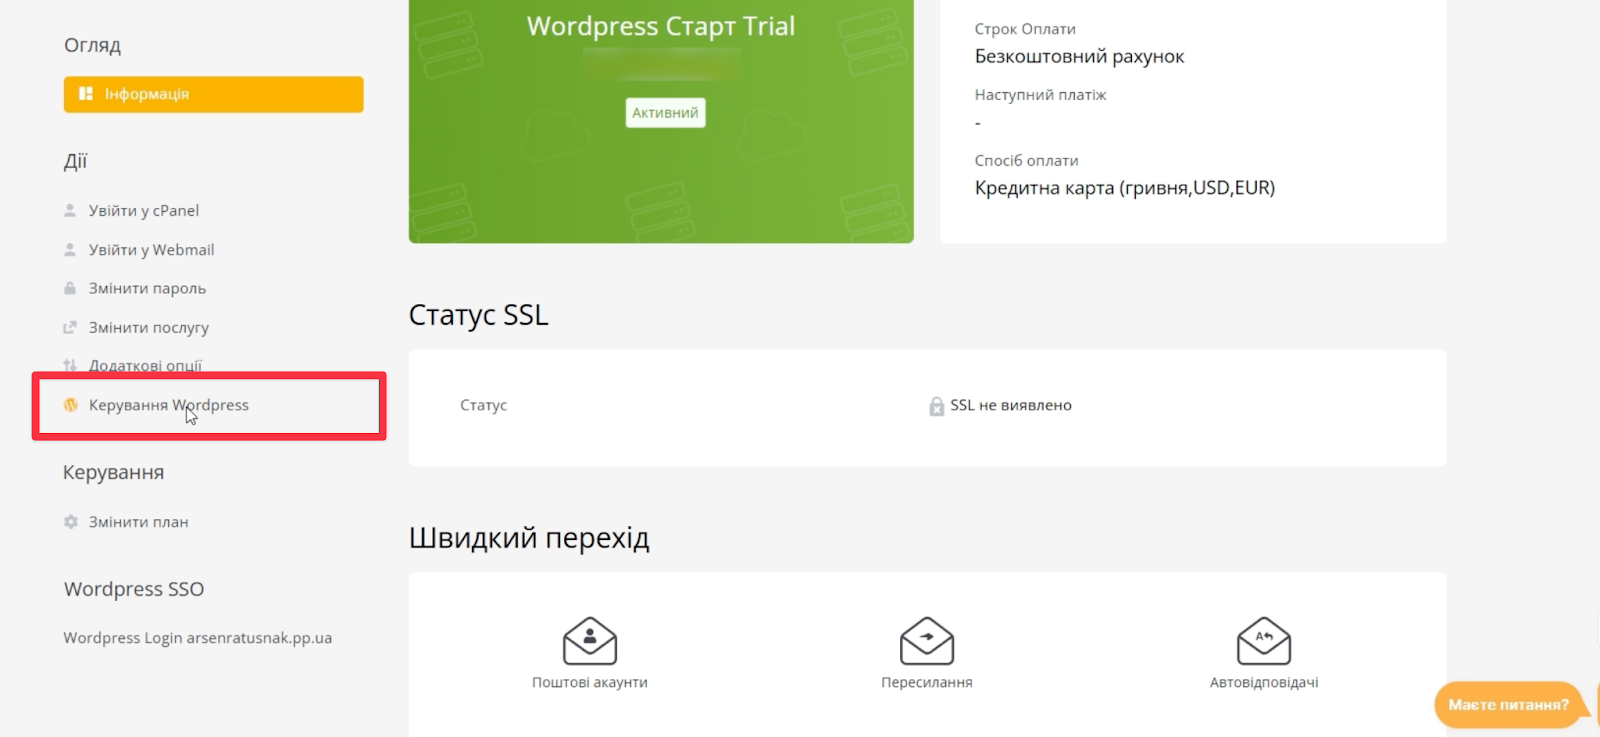The image size is (1600, 737).
Task: Click the arrows icon beside Додаткові опції
Action: pos(70,366)
